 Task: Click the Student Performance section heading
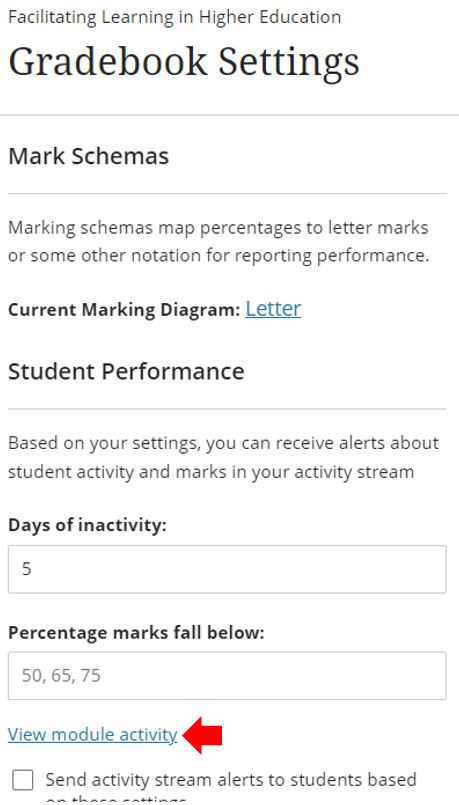coord(126,371)
